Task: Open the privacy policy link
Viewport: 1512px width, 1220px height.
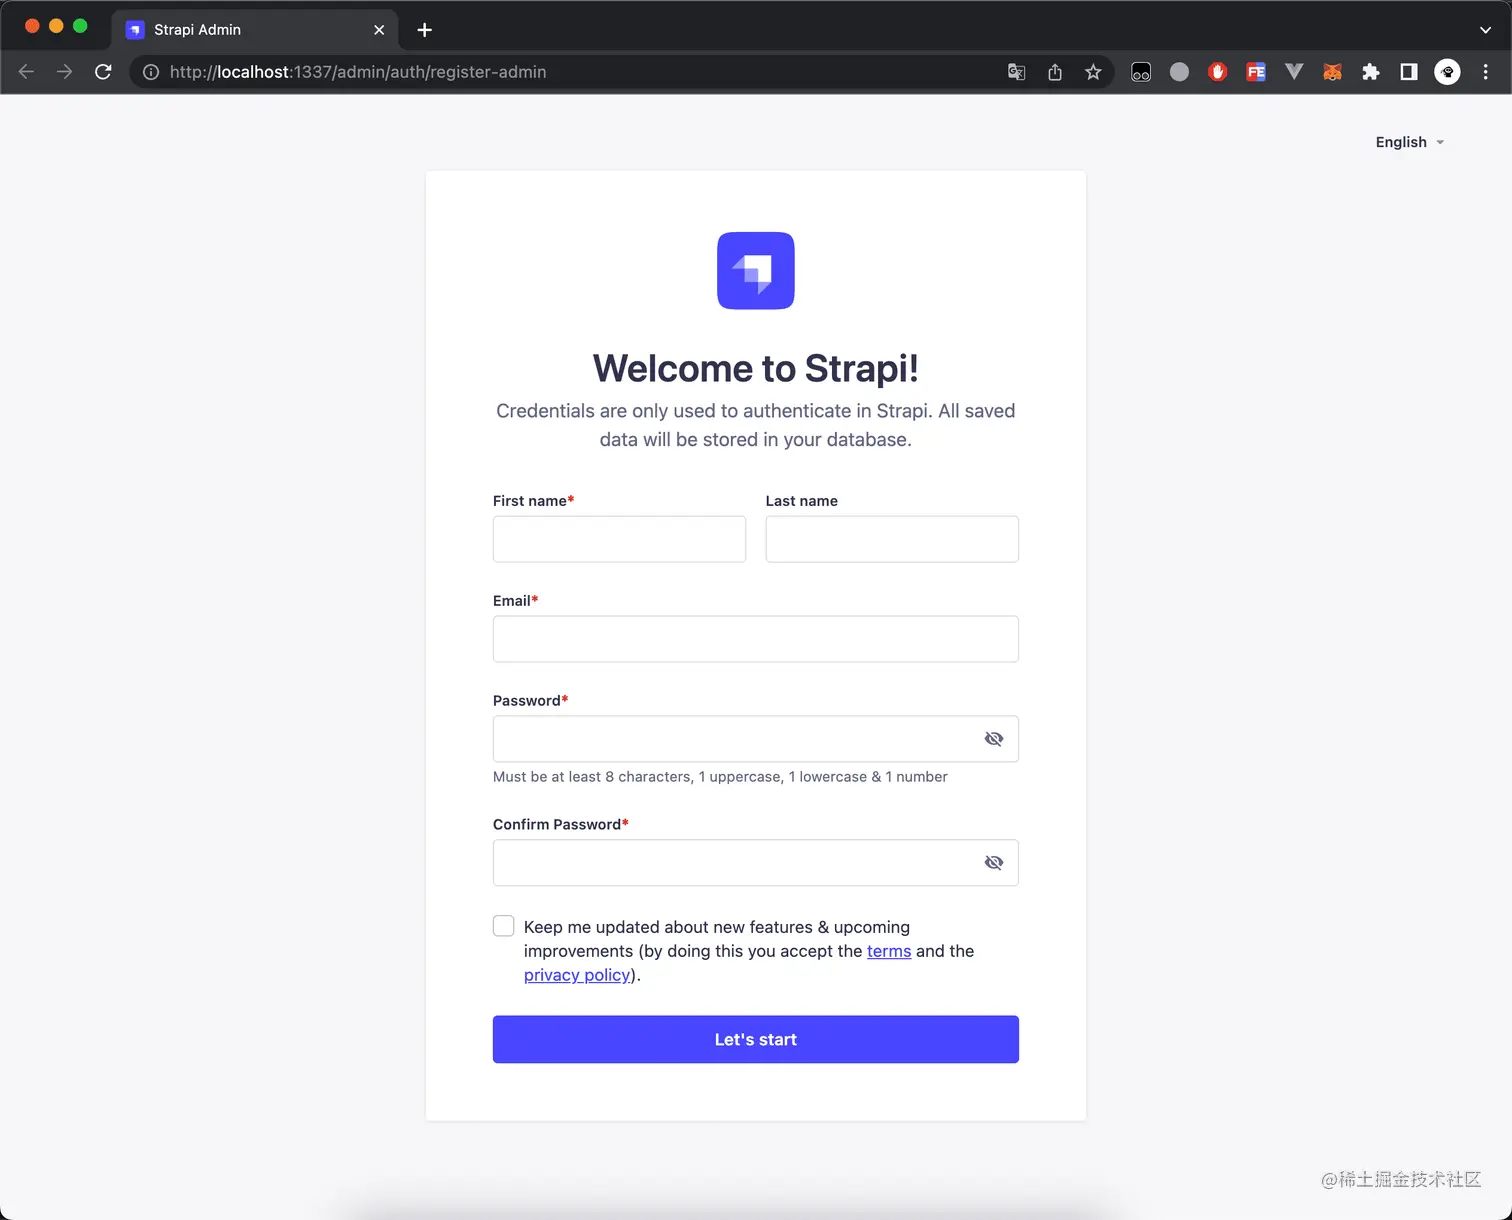Action: [x=577, y=975]
